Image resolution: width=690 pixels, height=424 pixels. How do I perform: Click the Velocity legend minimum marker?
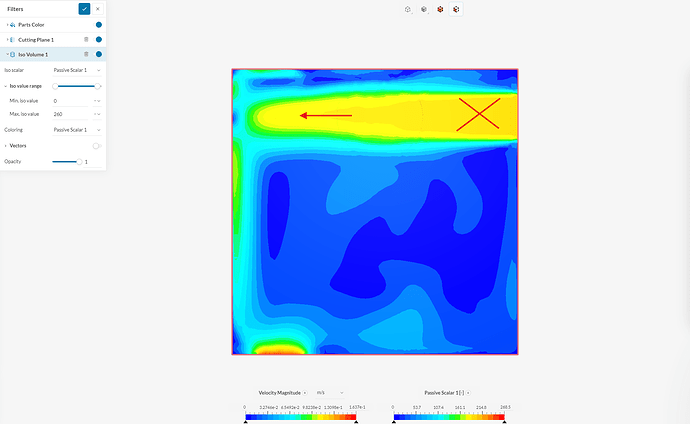(x=246, y=422)
